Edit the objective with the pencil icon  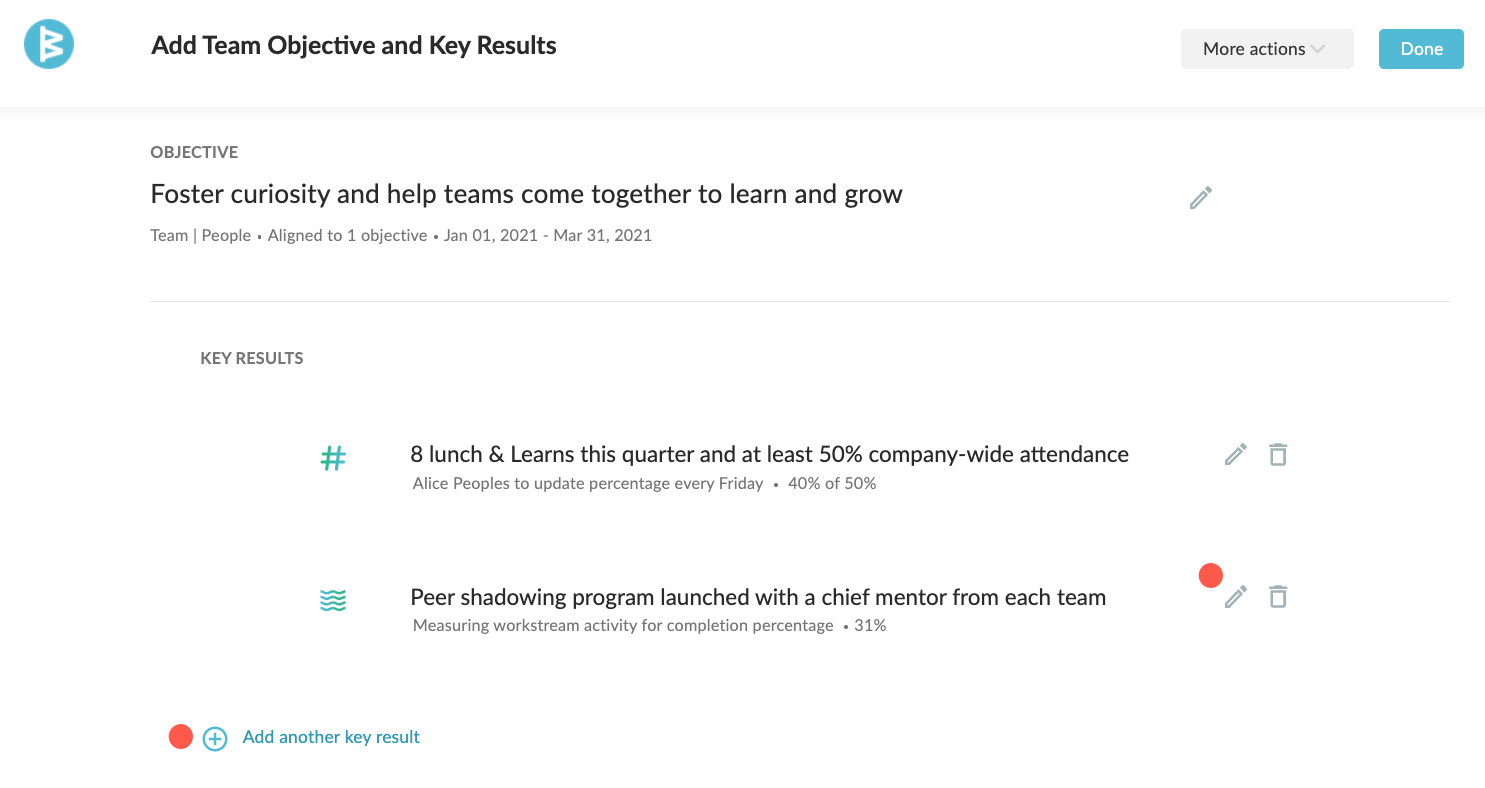point(1201,198)
